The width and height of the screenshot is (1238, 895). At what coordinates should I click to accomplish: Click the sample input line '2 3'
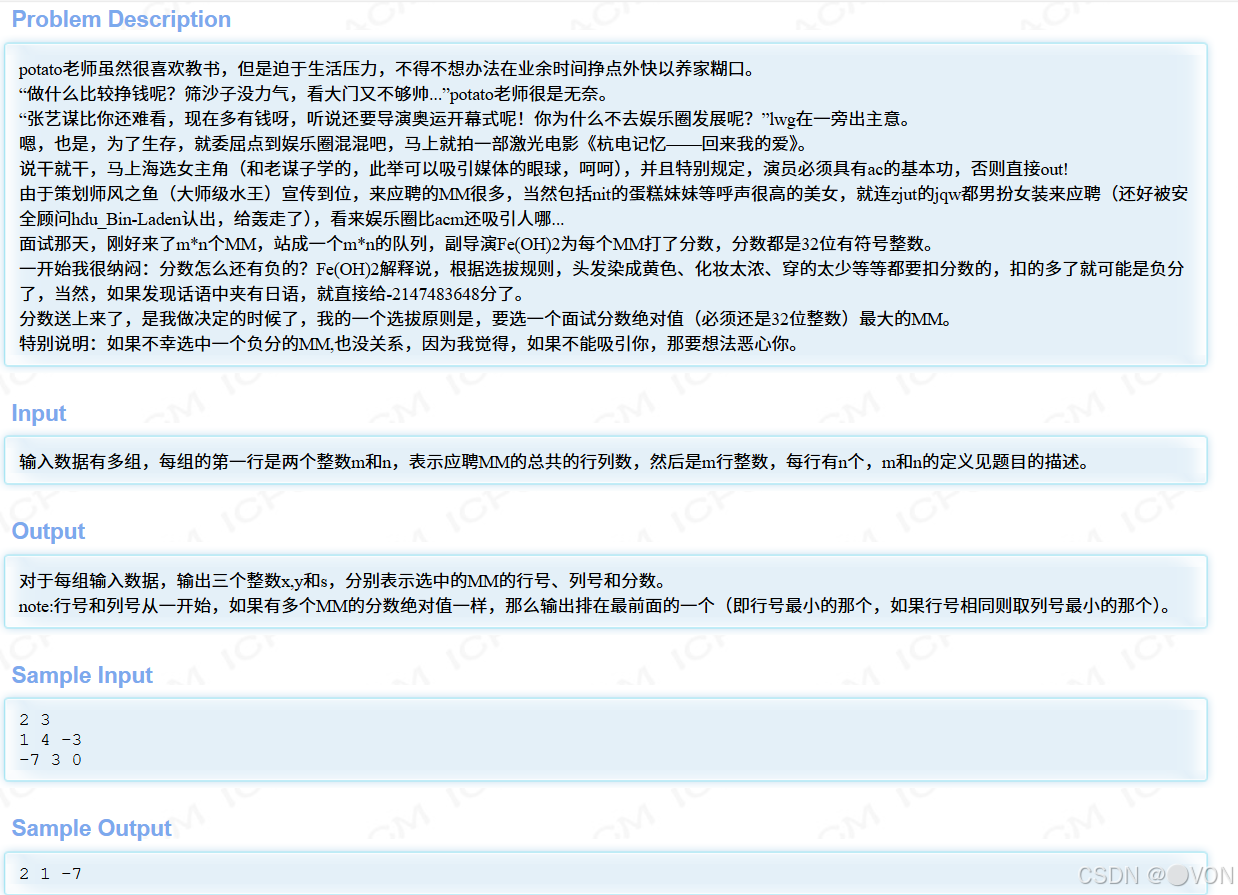[35, 720]
